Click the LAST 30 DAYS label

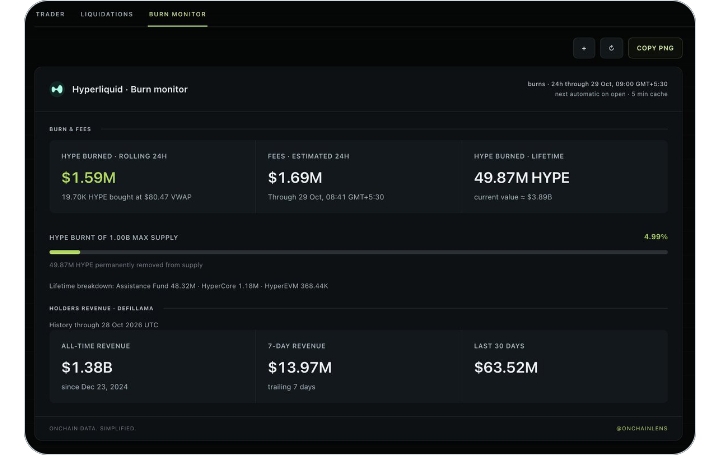pyautogui.click(x=499, y=346)
